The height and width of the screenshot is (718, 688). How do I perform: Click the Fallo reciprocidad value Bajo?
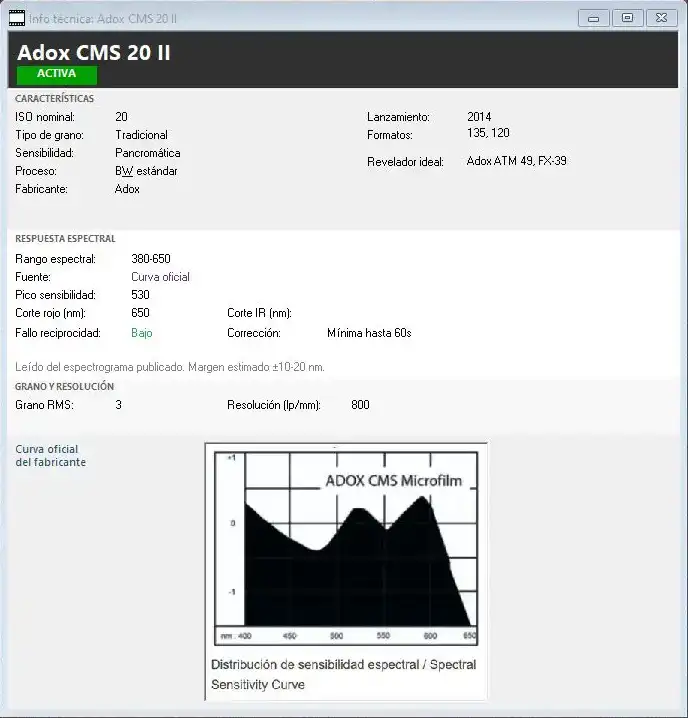click(142, 333)
